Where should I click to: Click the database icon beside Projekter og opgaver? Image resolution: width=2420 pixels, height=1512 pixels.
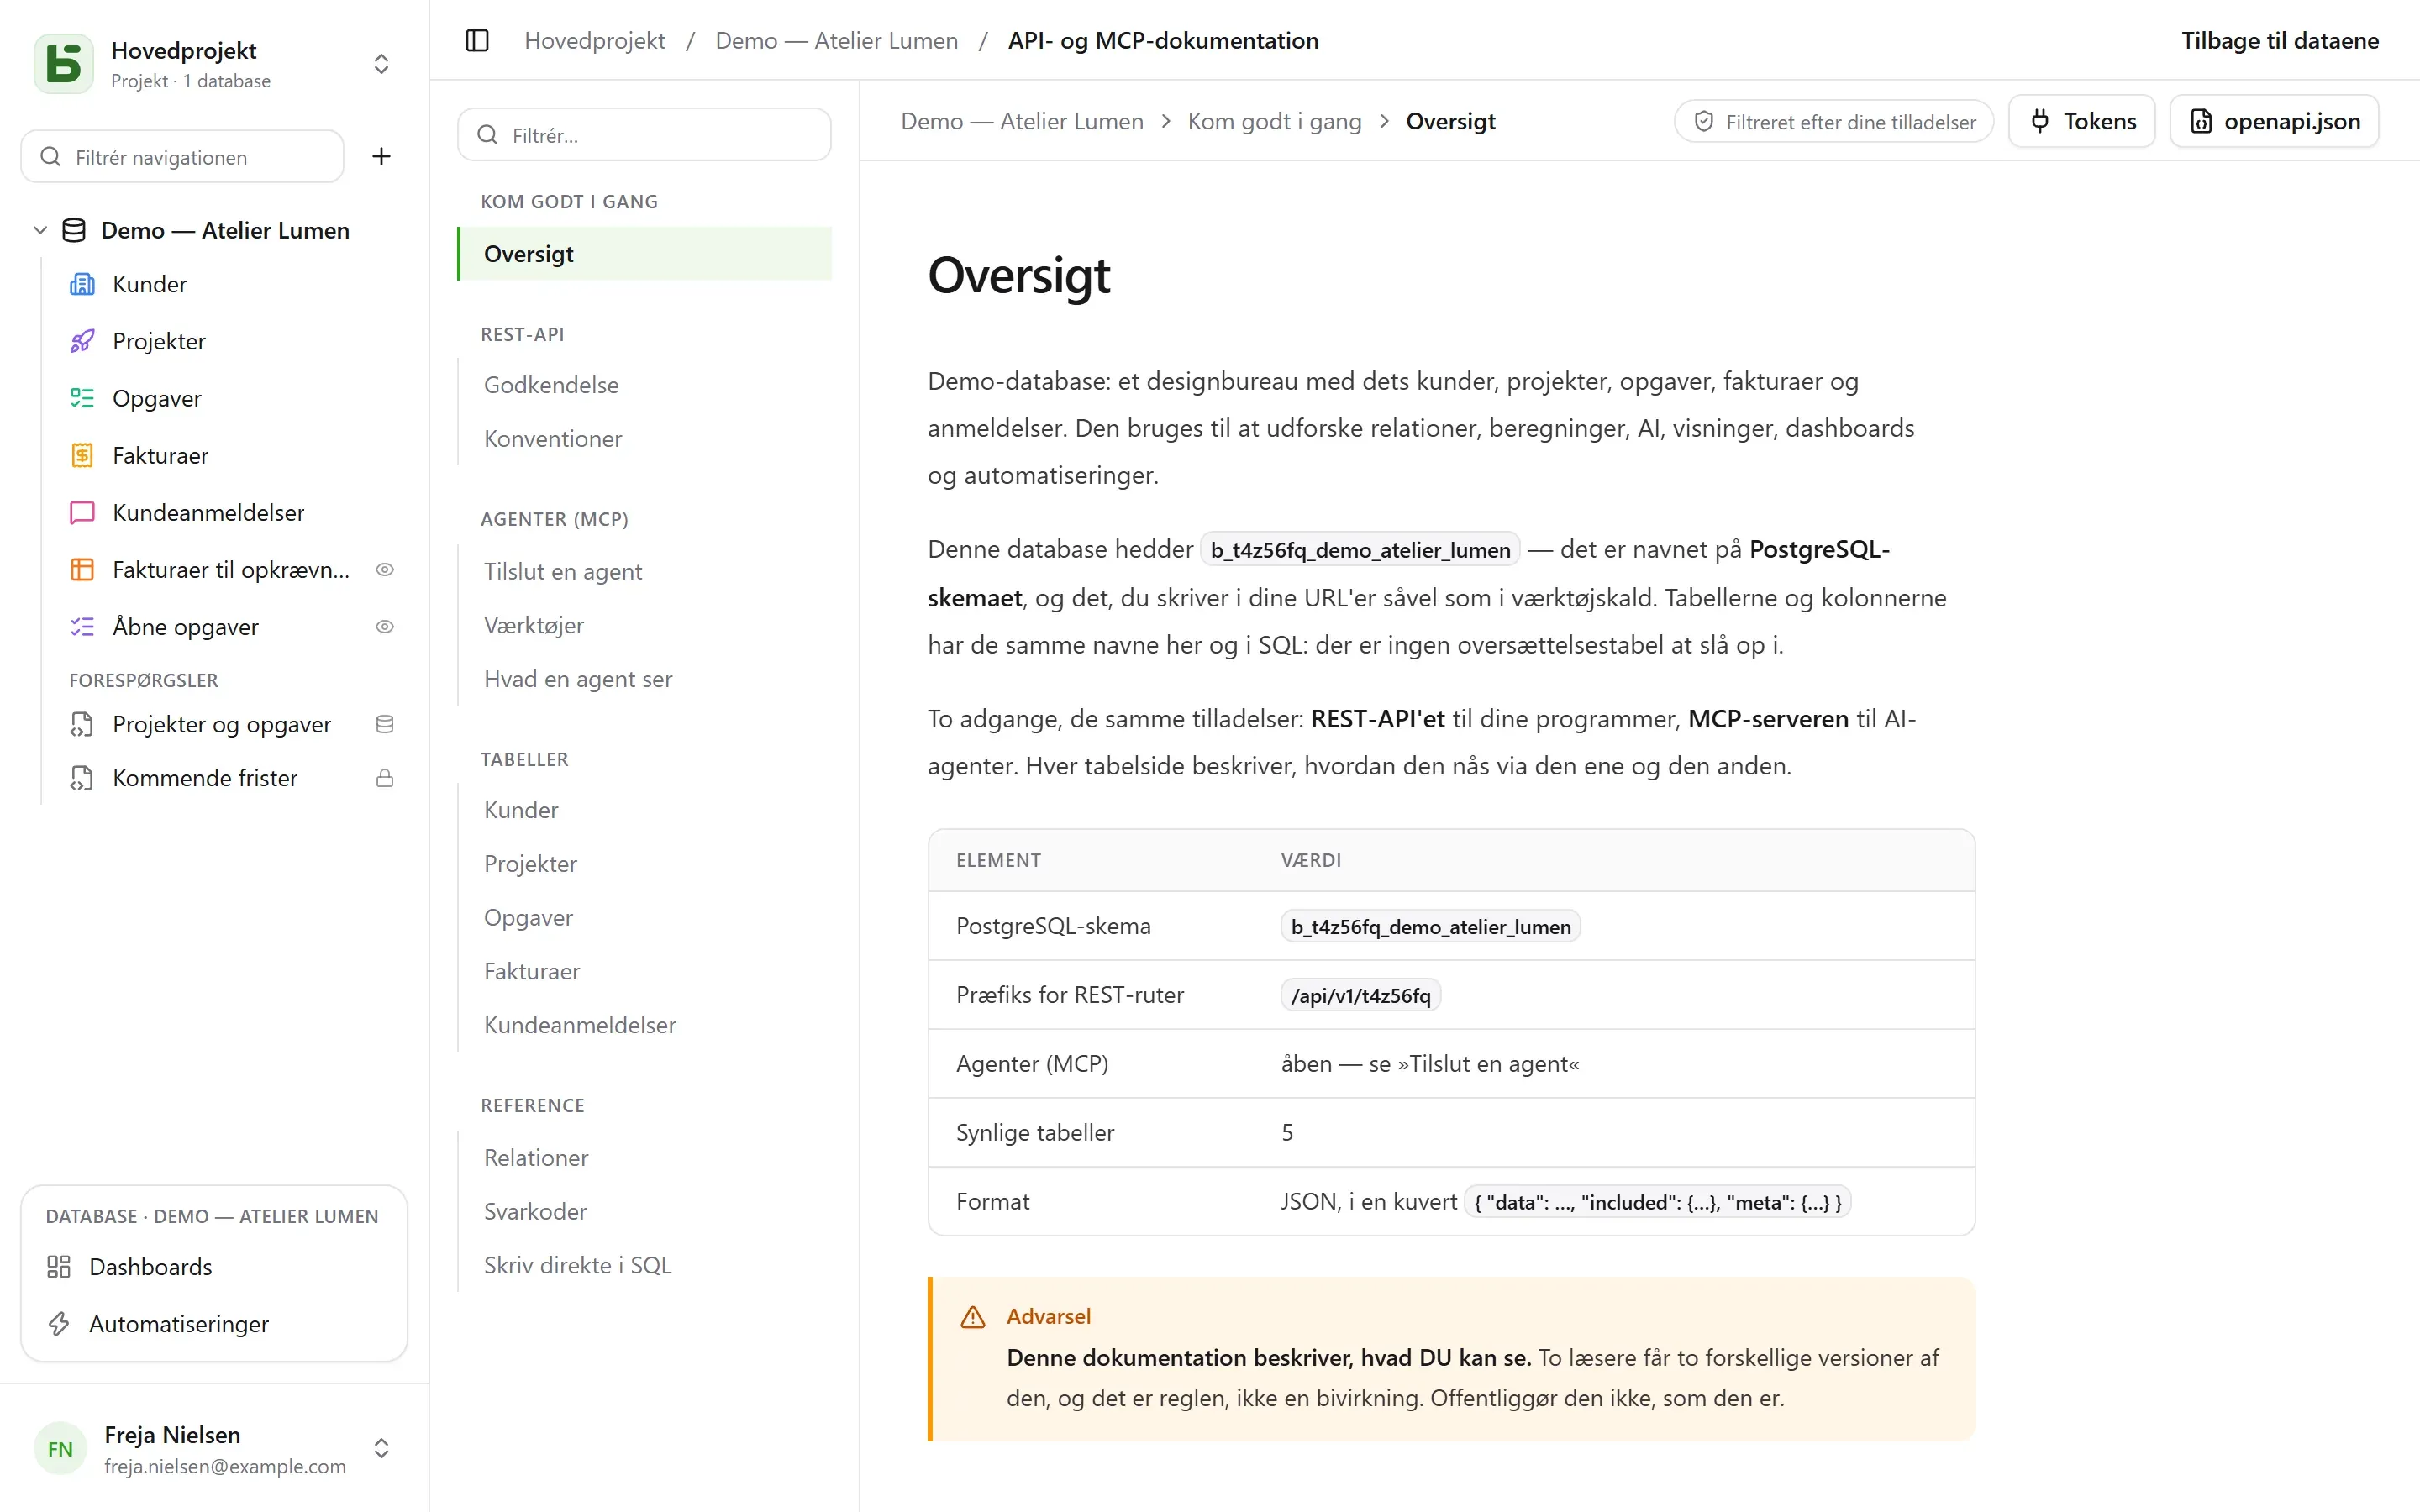coord(384,724)
